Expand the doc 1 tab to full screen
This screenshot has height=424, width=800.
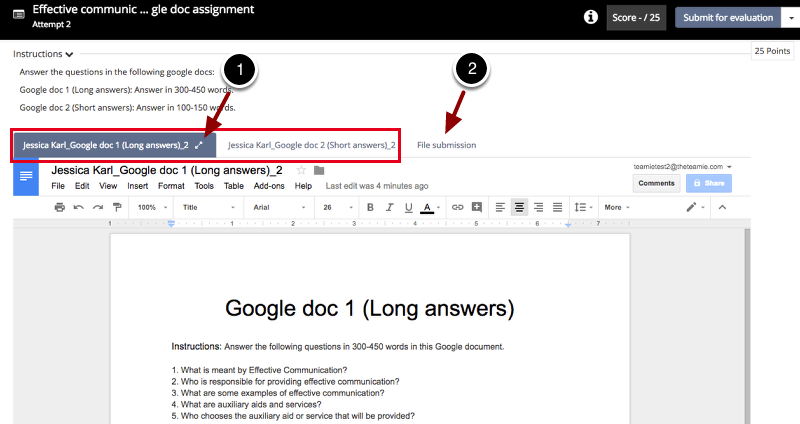click(198, 145)
